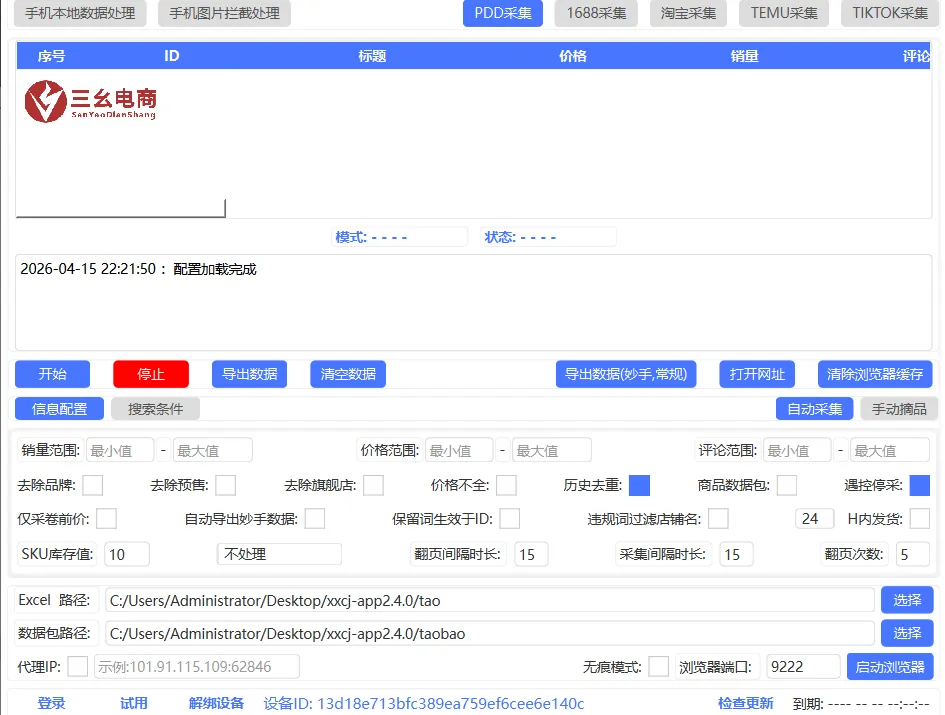Screen dimensions: 945x715
Task: Click Excel 路径 text field
Action: (x=489, y=600)
